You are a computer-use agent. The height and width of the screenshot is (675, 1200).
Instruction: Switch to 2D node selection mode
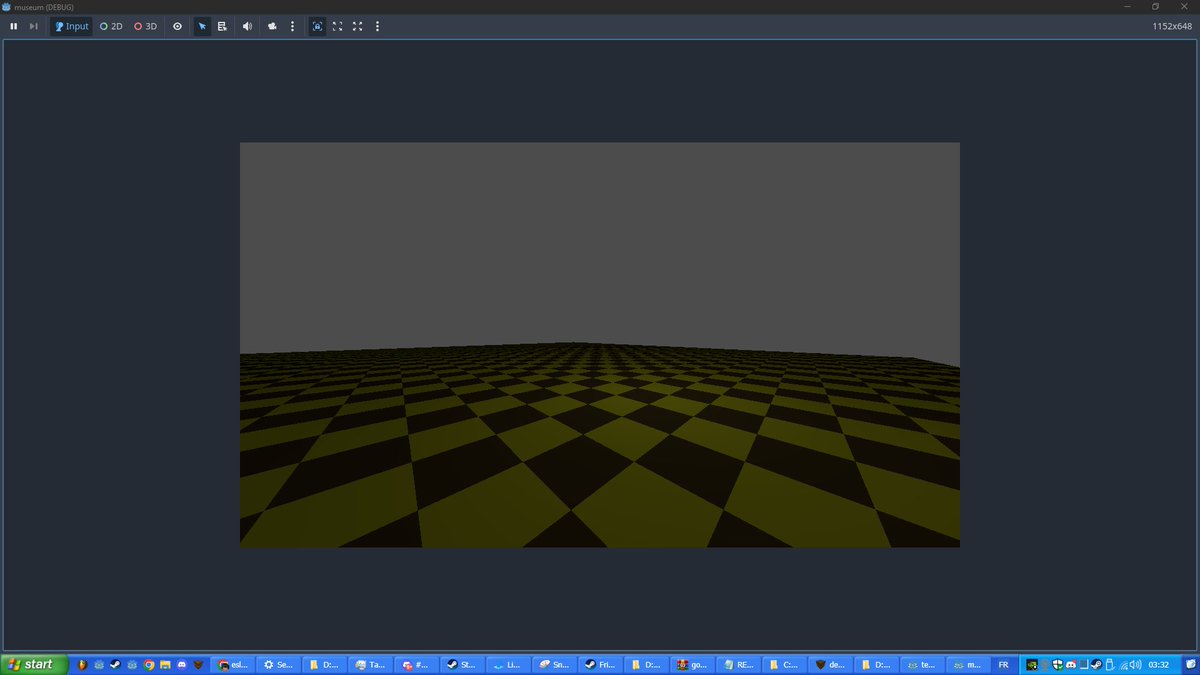tap(111, 26)
